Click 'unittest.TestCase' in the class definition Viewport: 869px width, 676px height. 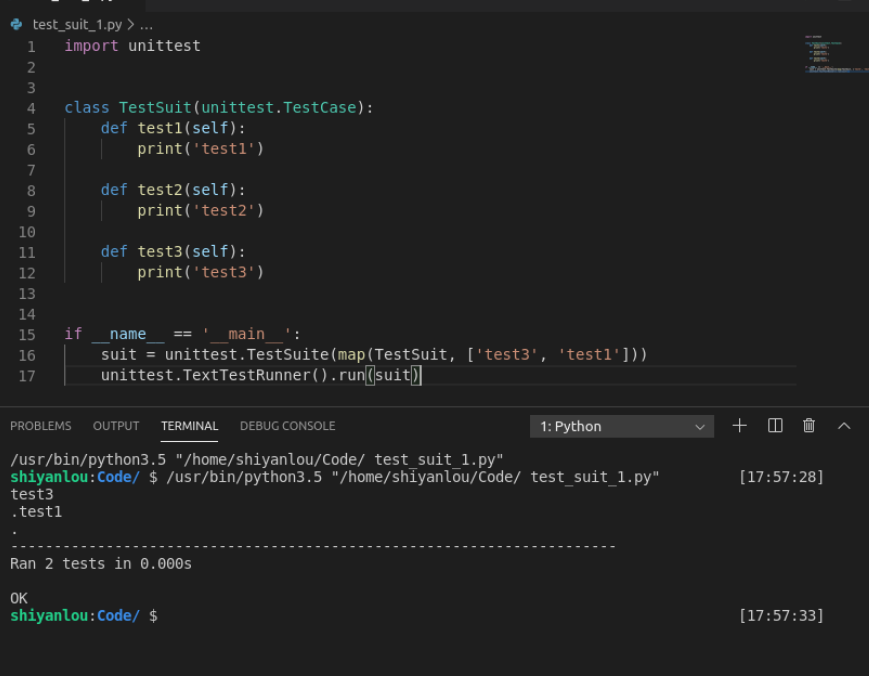click(x=278, y=107)
